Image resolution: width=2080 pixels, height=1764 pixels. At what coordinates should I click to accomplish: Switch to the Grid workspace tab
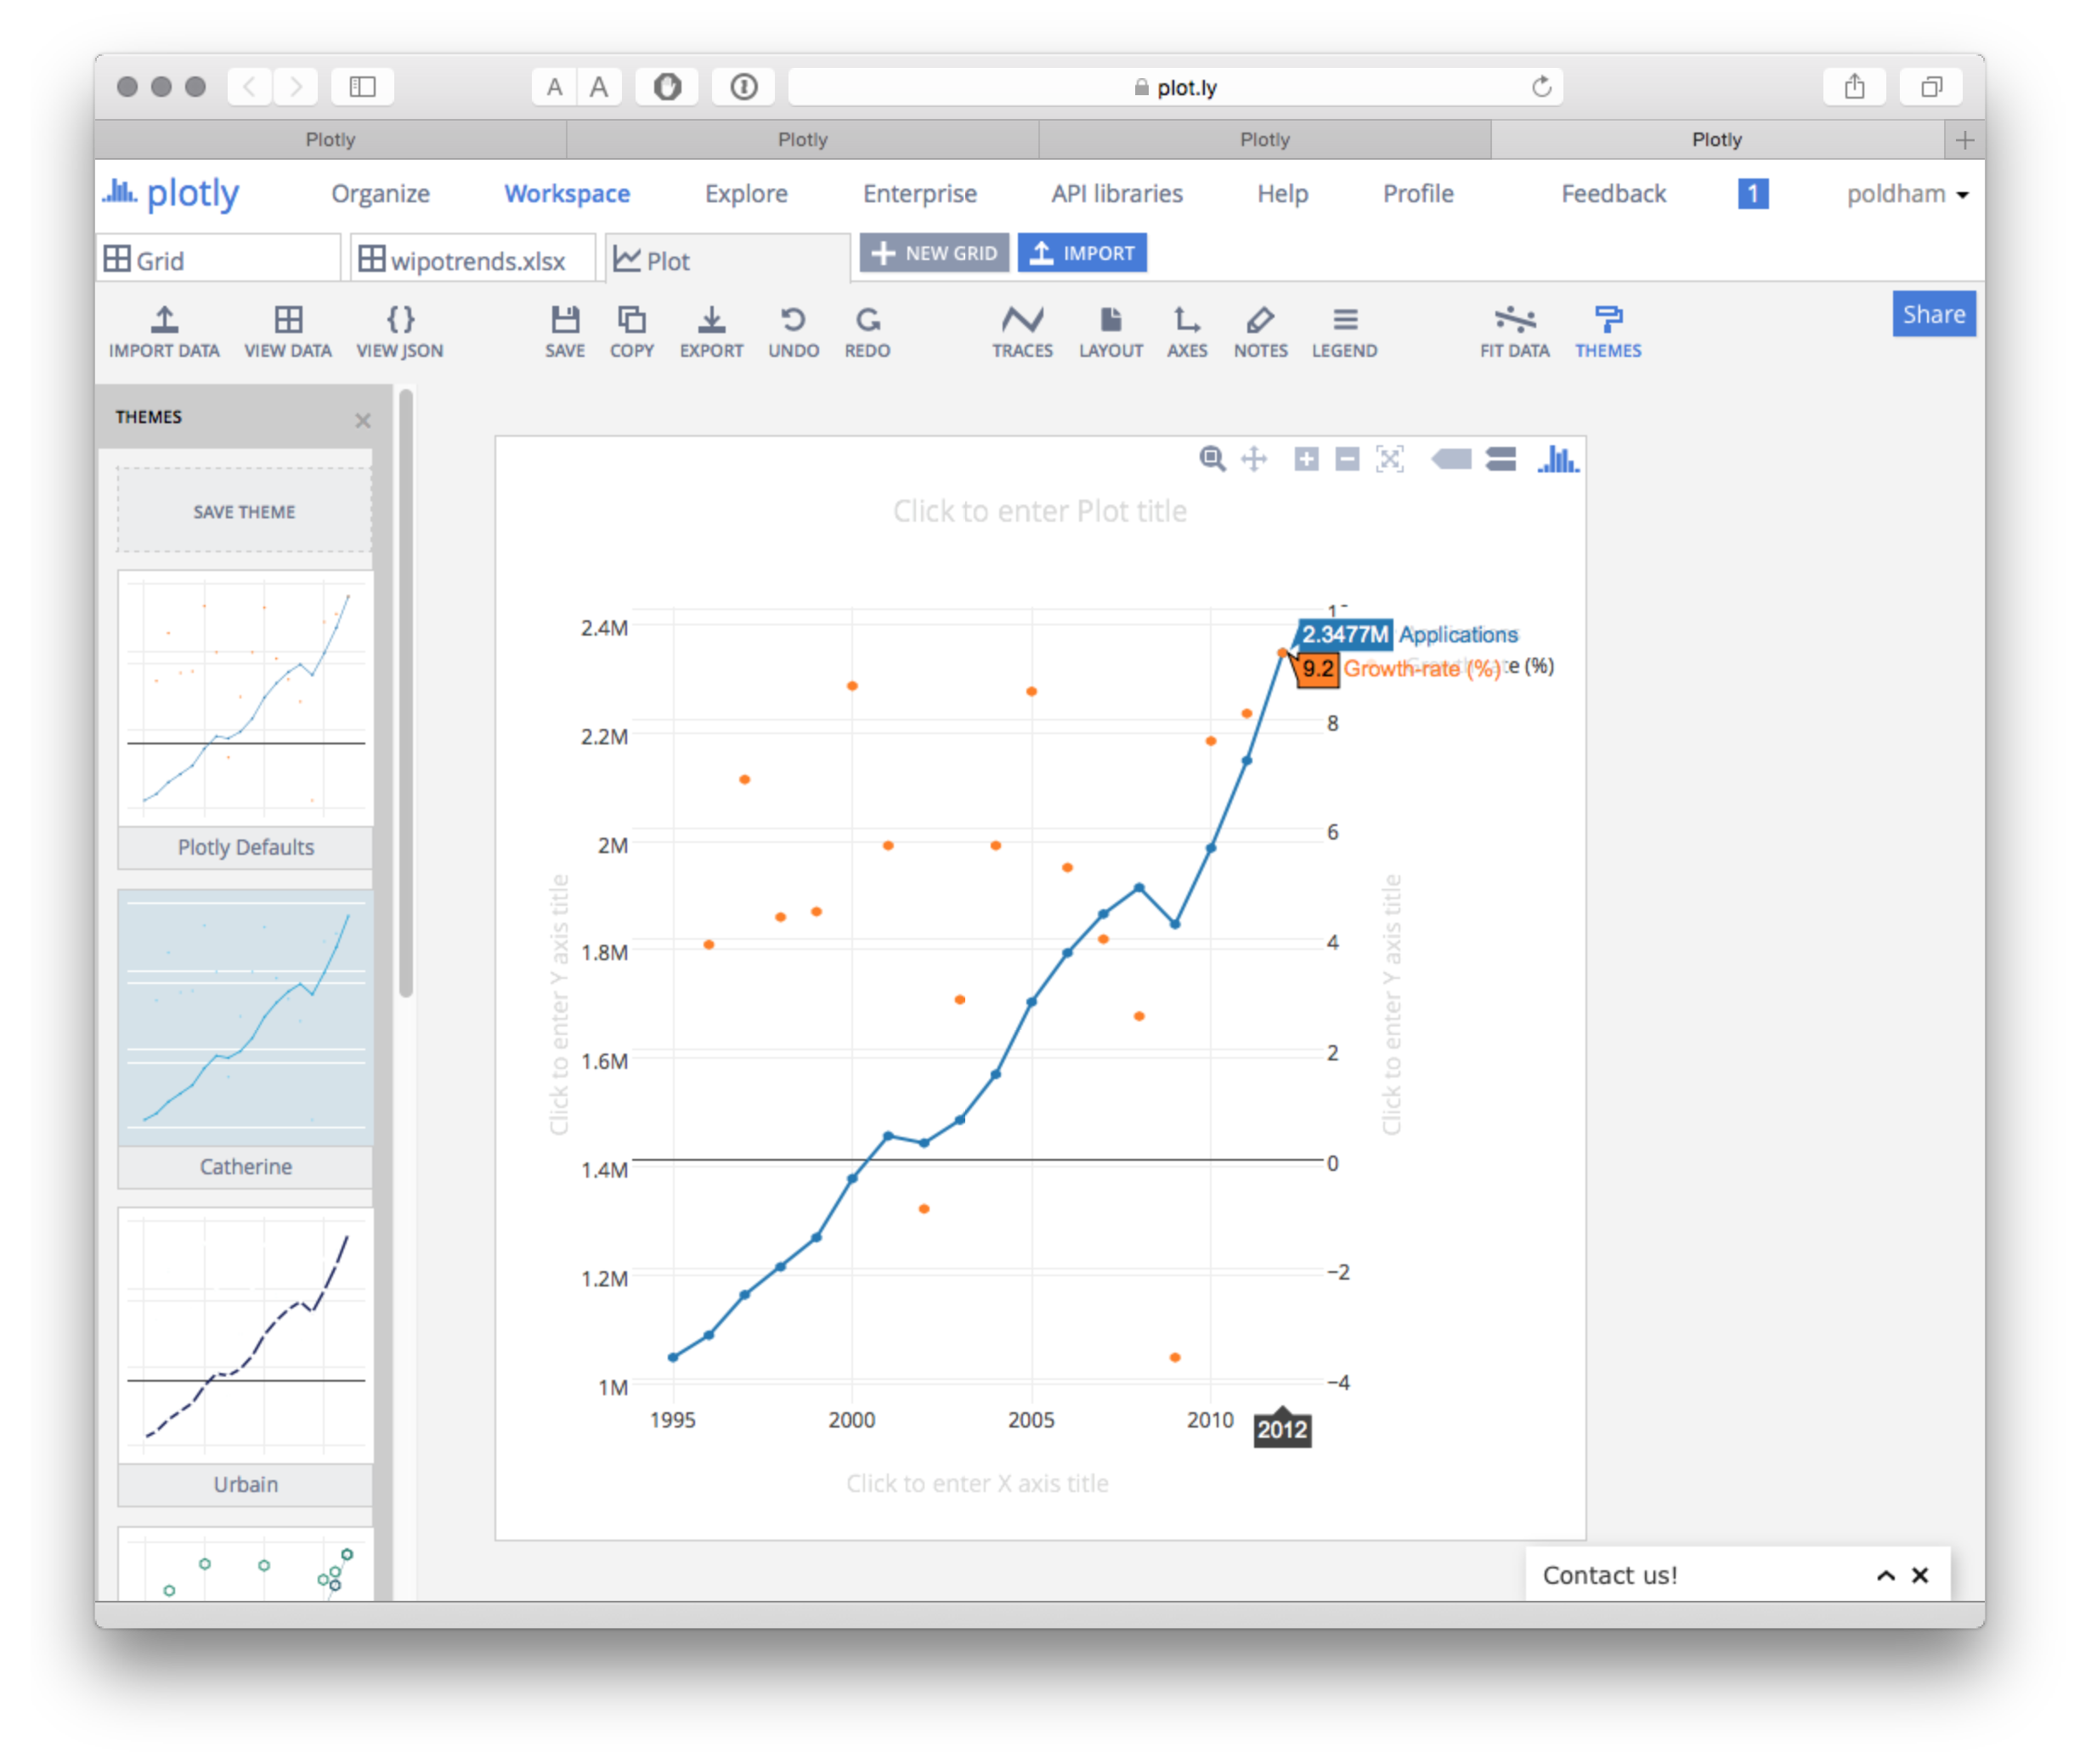coord(219,259)
